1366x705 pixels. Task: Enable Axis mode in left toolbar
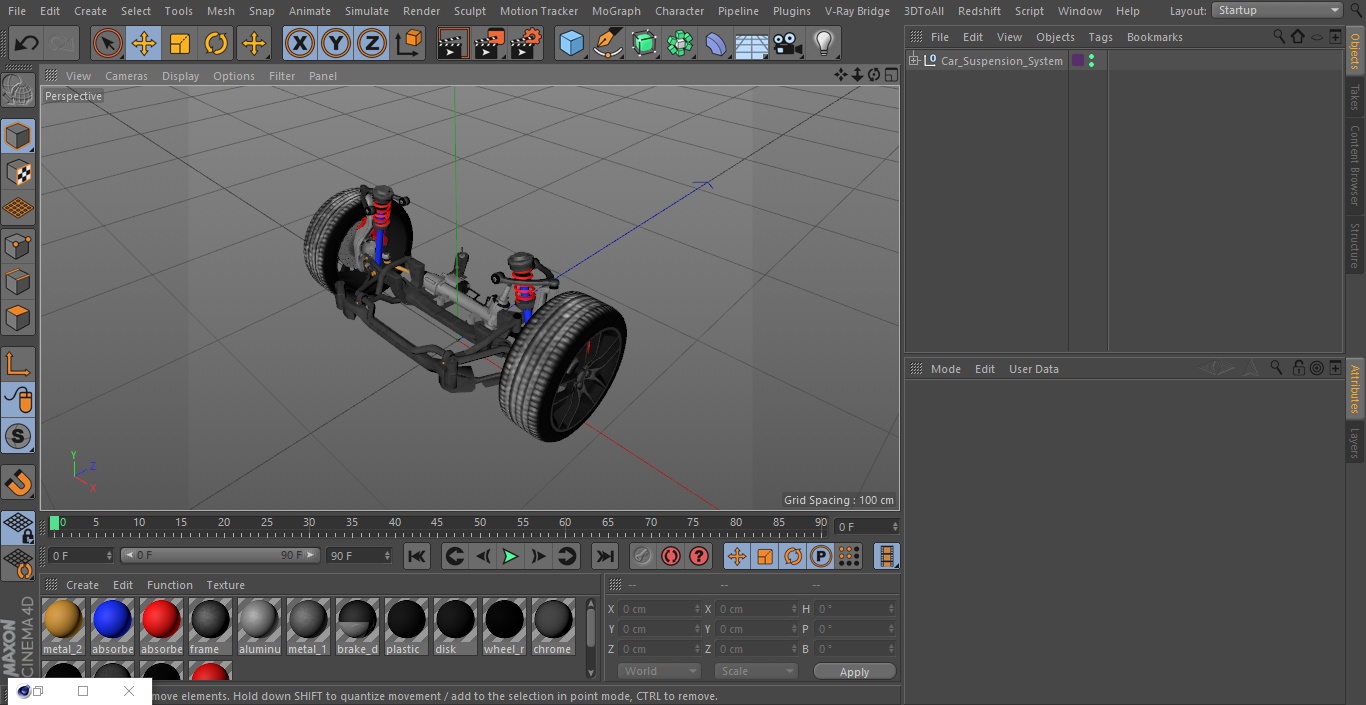(18, 364)
